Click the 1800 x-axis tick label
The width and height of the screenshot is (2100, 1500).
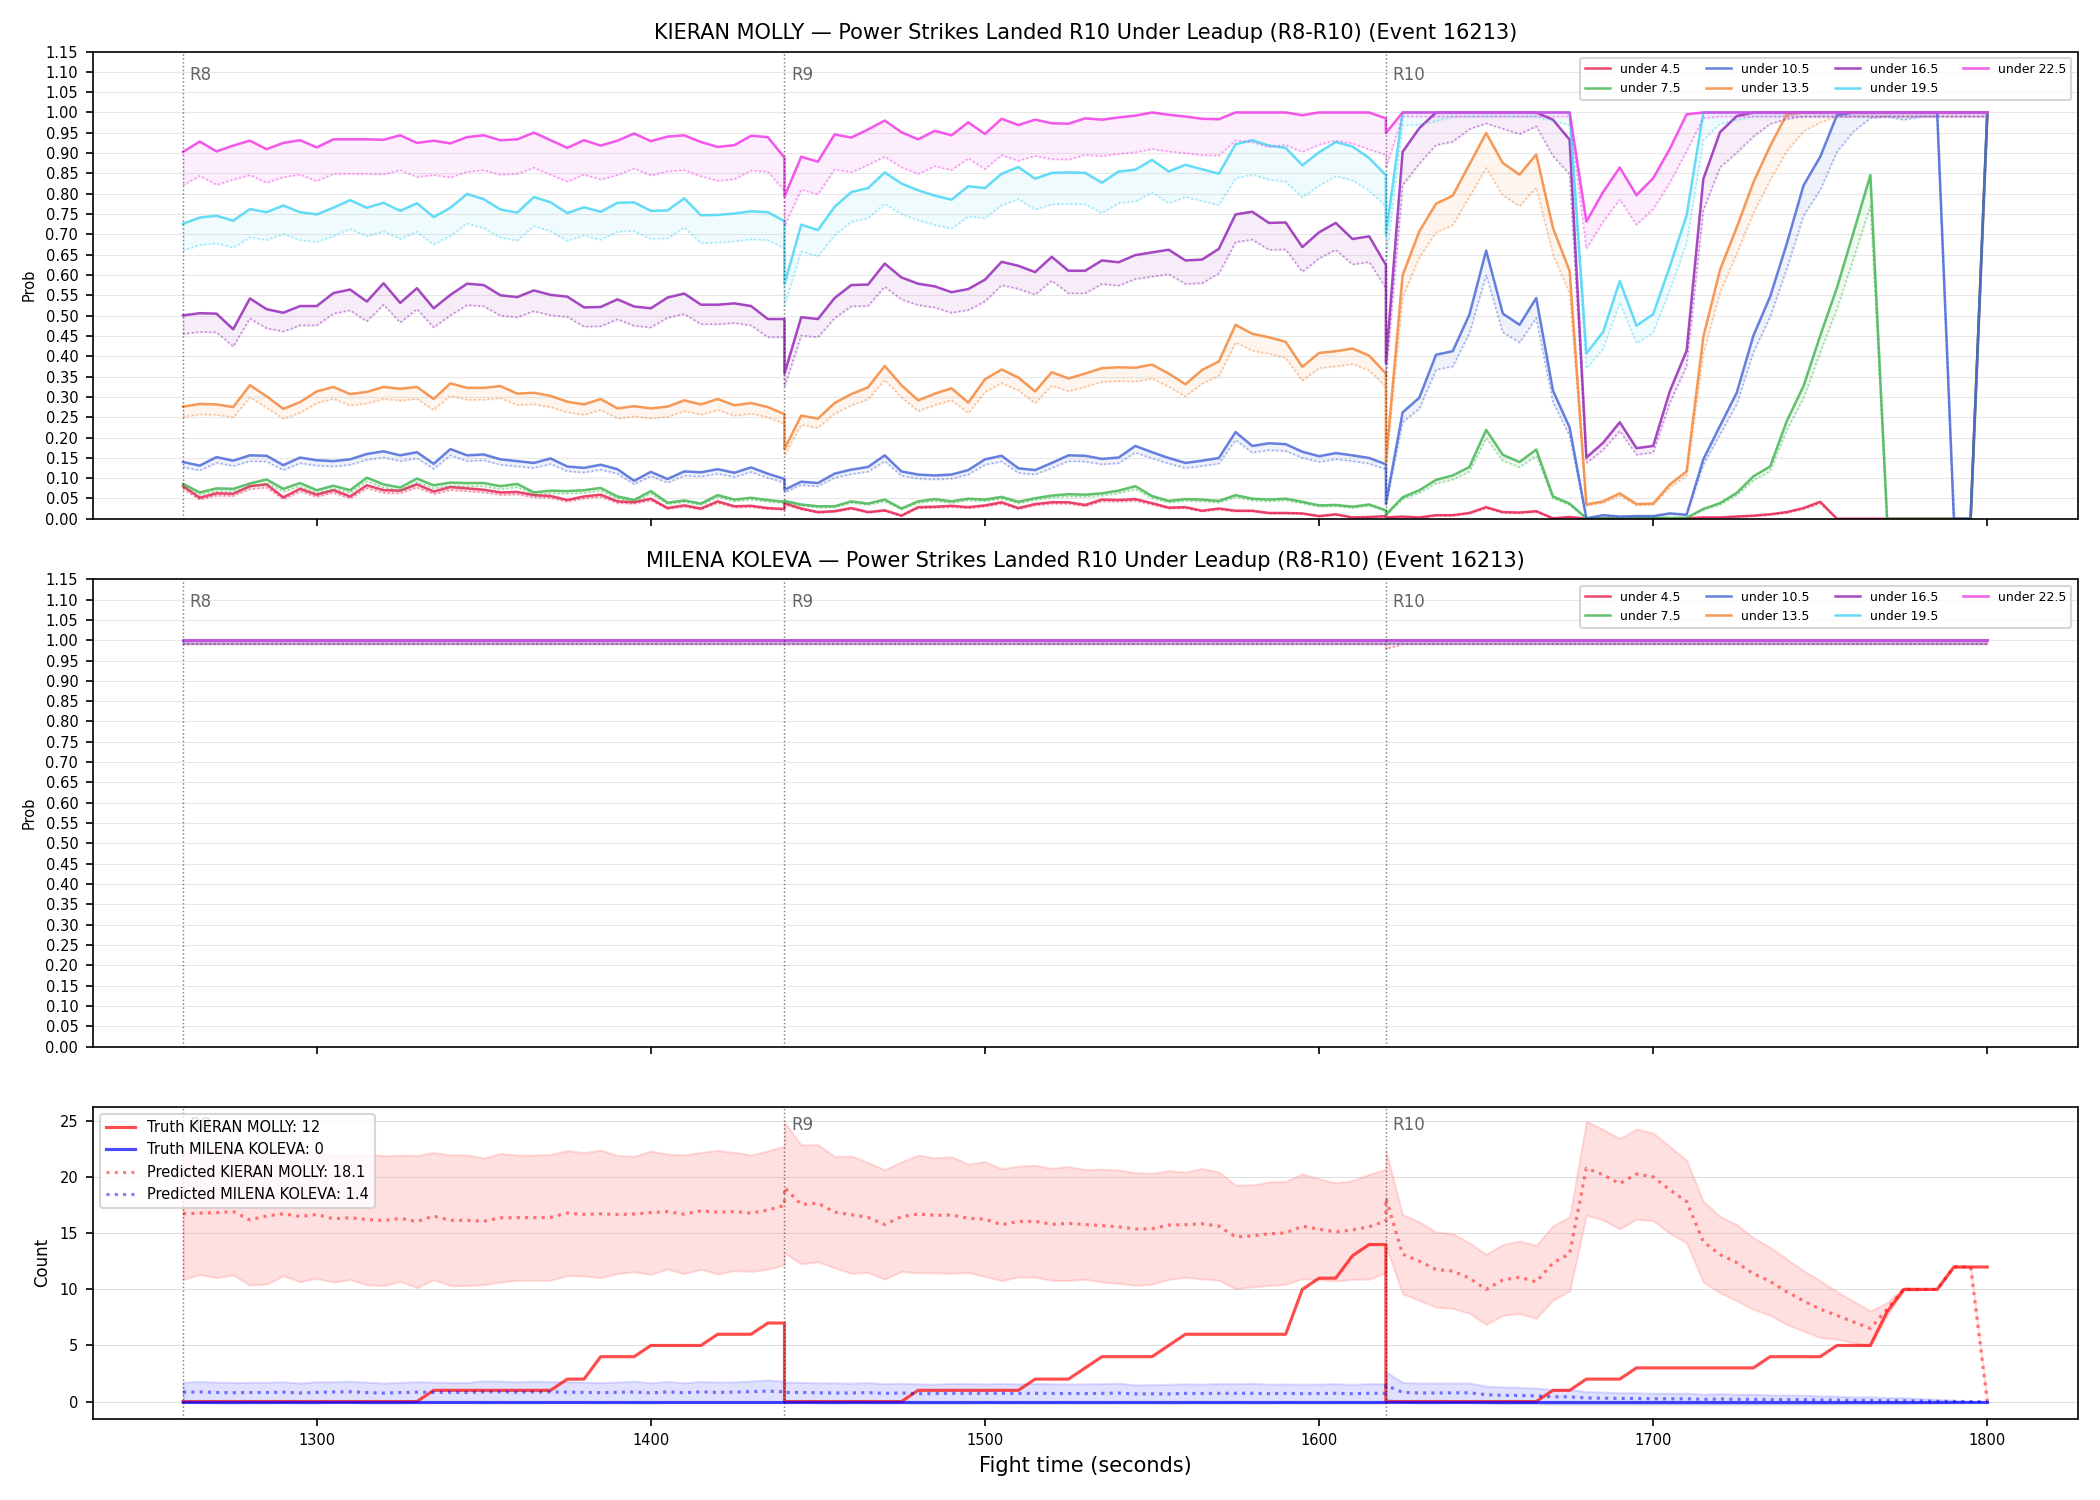[x=1987, y=1438]
